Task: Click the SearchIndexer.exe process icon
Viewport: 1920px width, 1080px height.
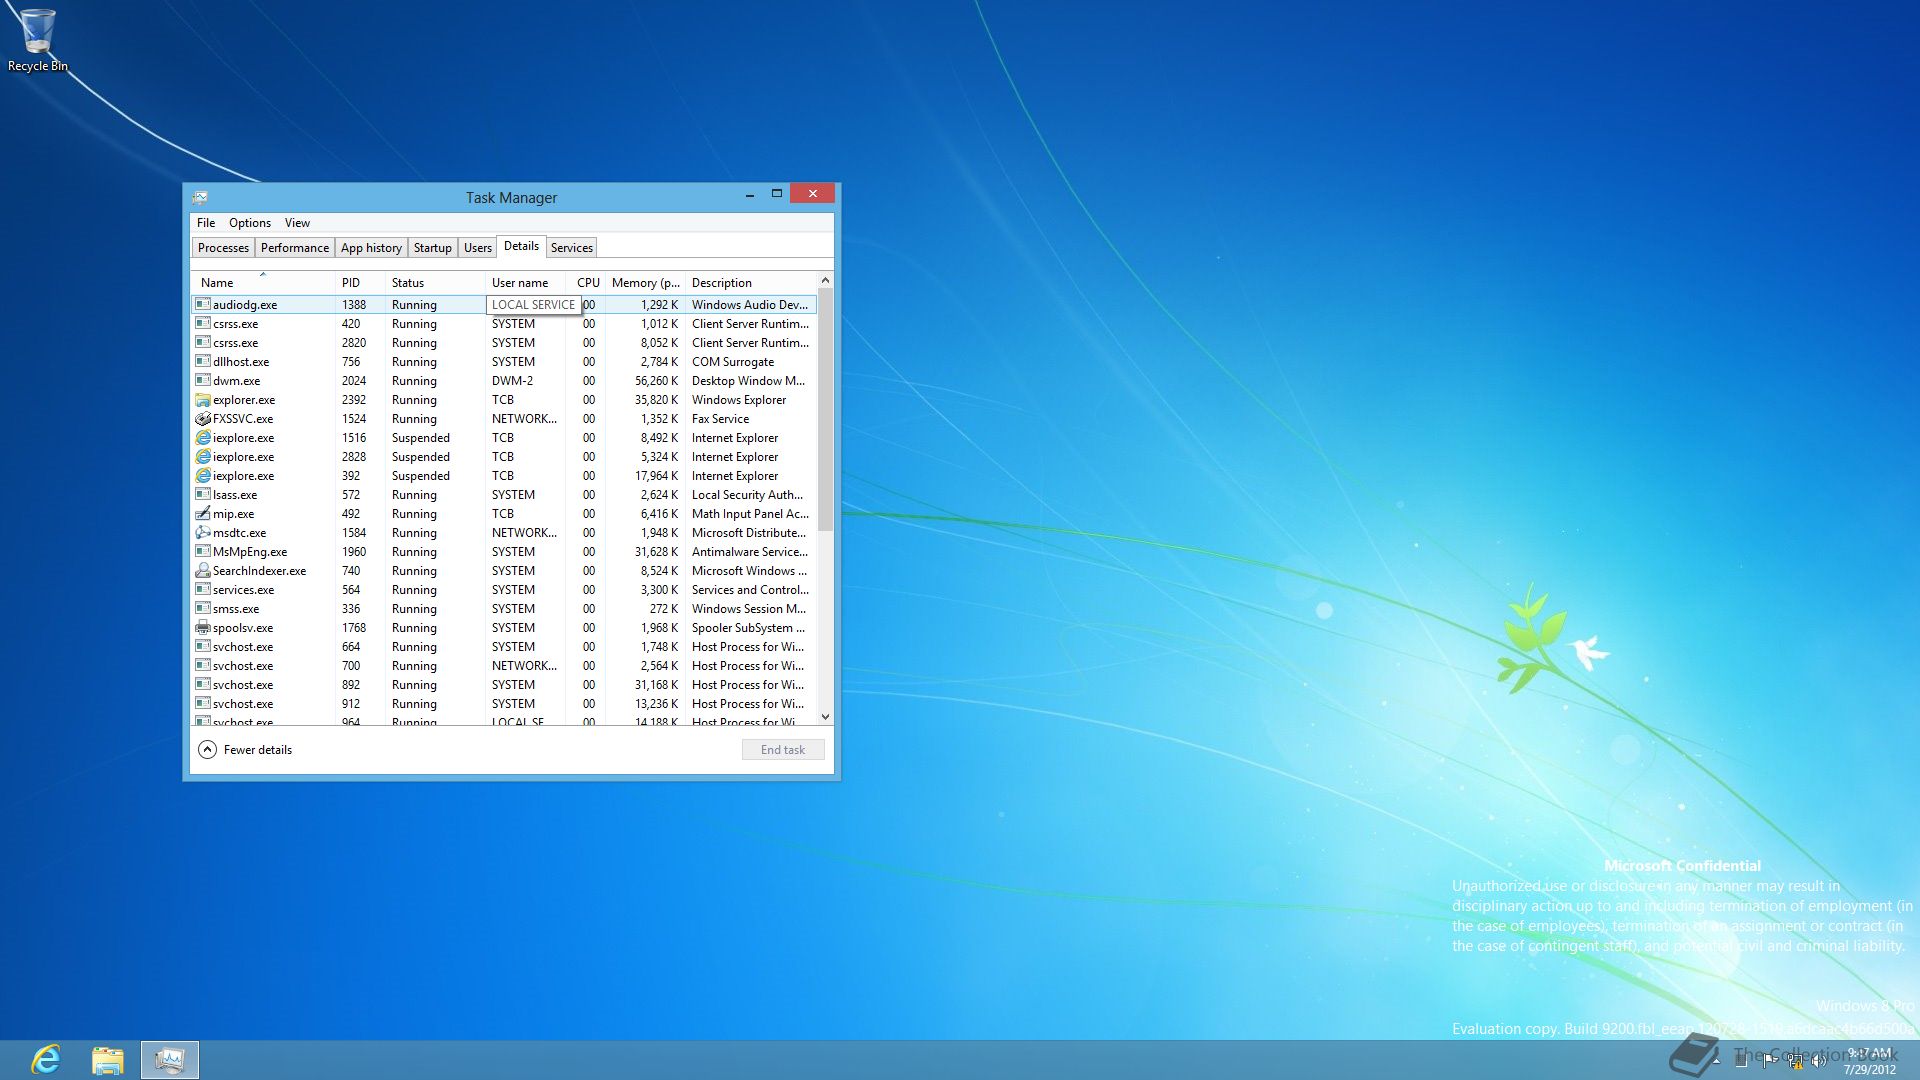Action: pos(203,571)
